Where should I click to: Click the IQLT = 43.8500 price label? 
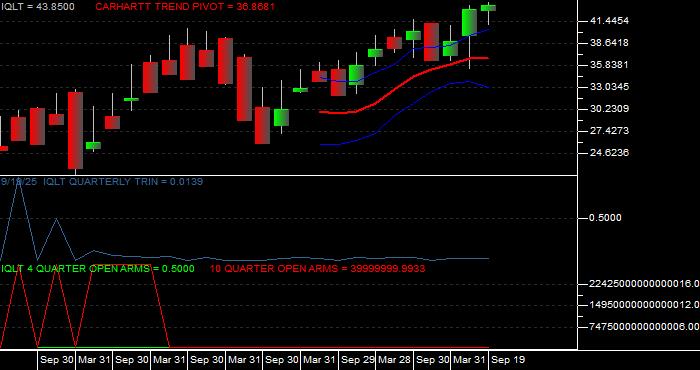(38, 7)
